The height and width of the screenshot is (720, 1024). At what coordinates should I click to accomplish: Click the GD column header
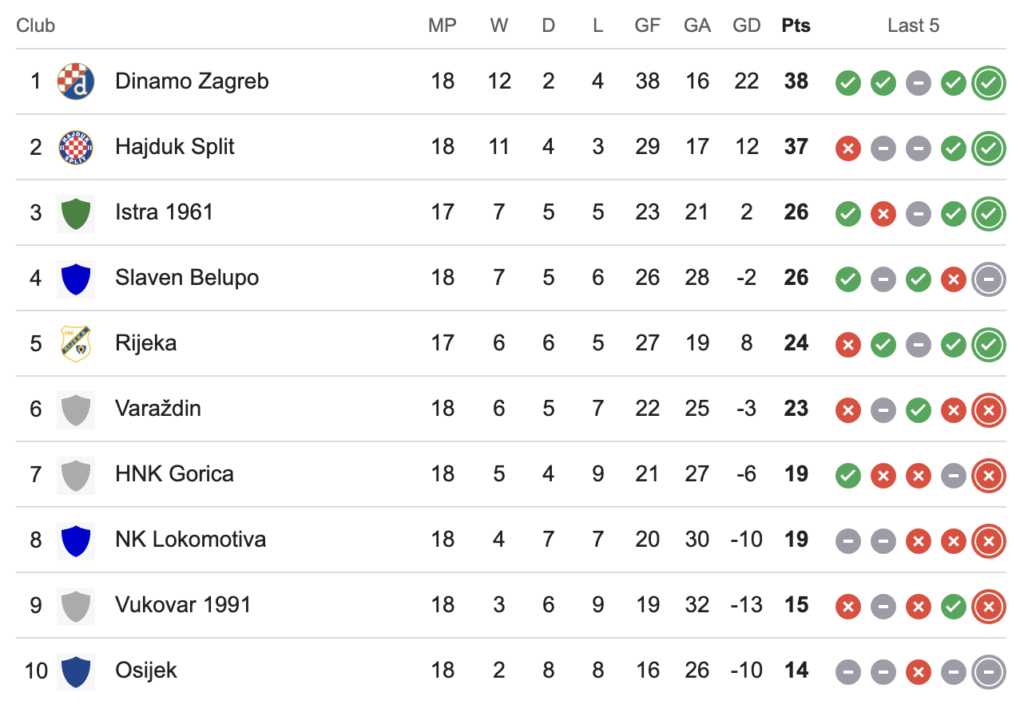click(746, 25)
